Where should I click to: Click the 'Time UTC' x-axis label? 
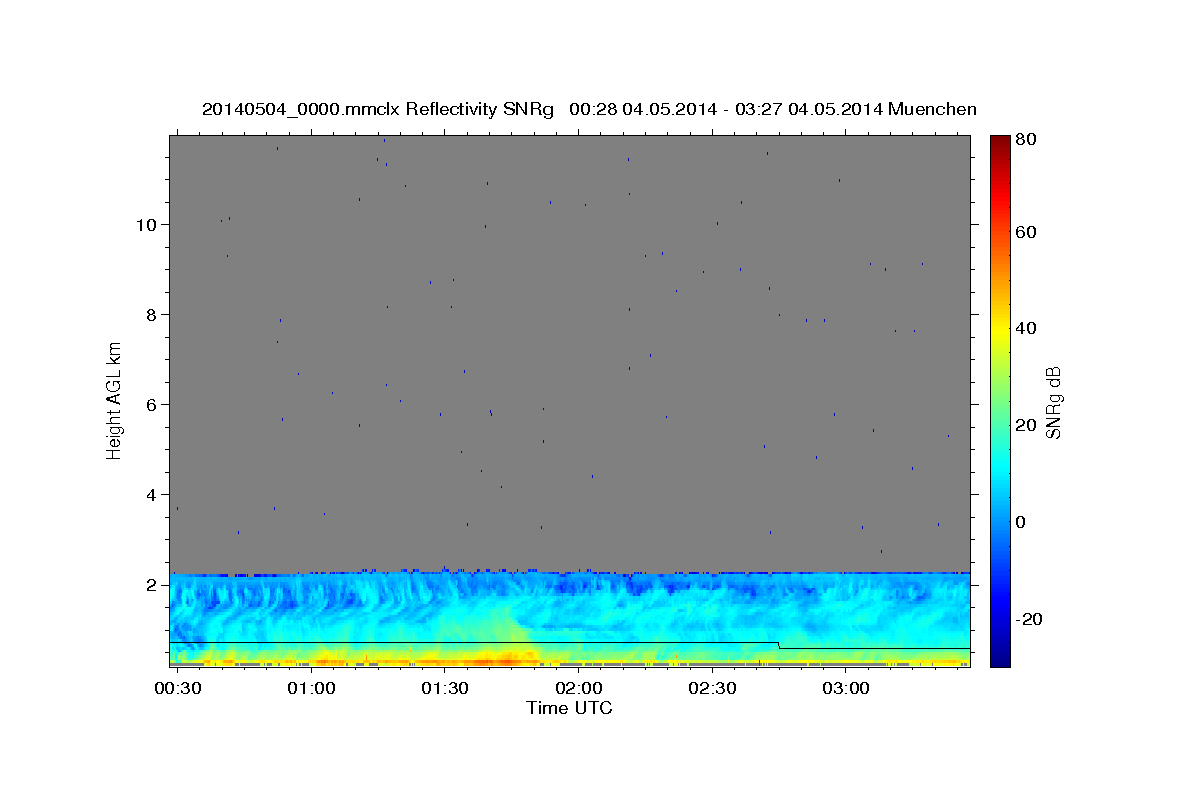569,708
